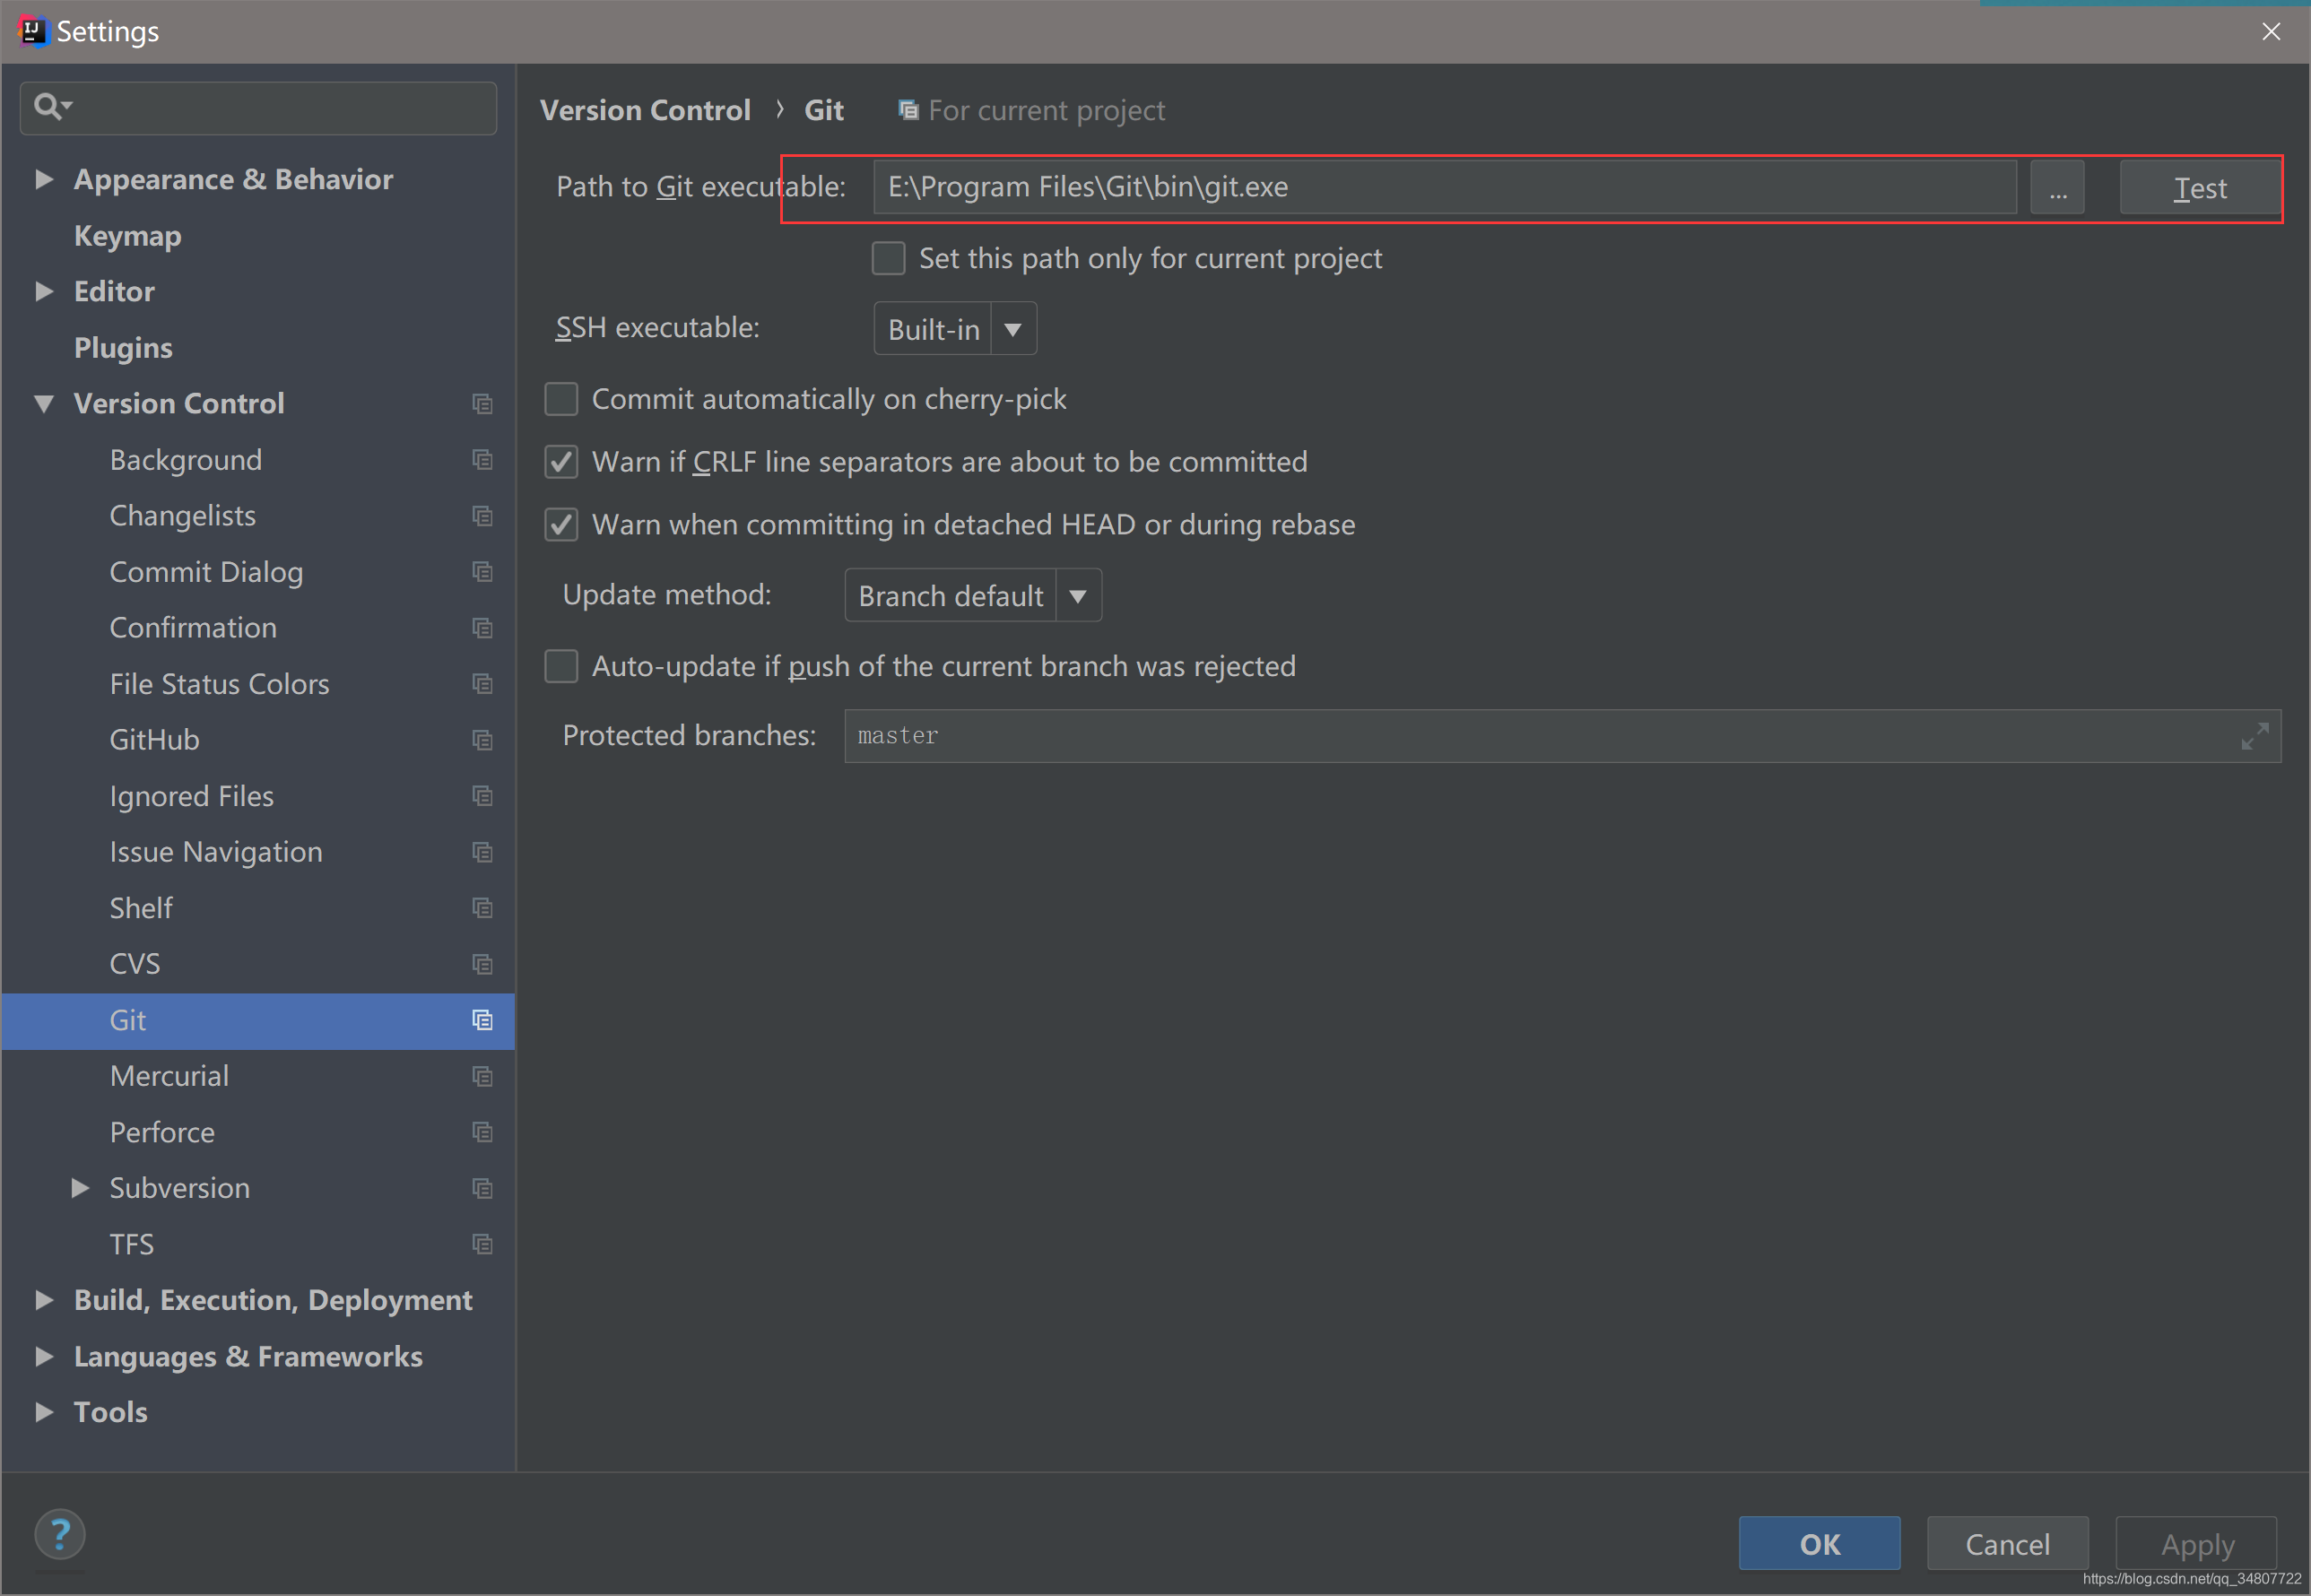Open the Update method Branch default dropdown
Image resolution: width=2311 pixels, height=1596 pixels.
[x=973, y=596]
